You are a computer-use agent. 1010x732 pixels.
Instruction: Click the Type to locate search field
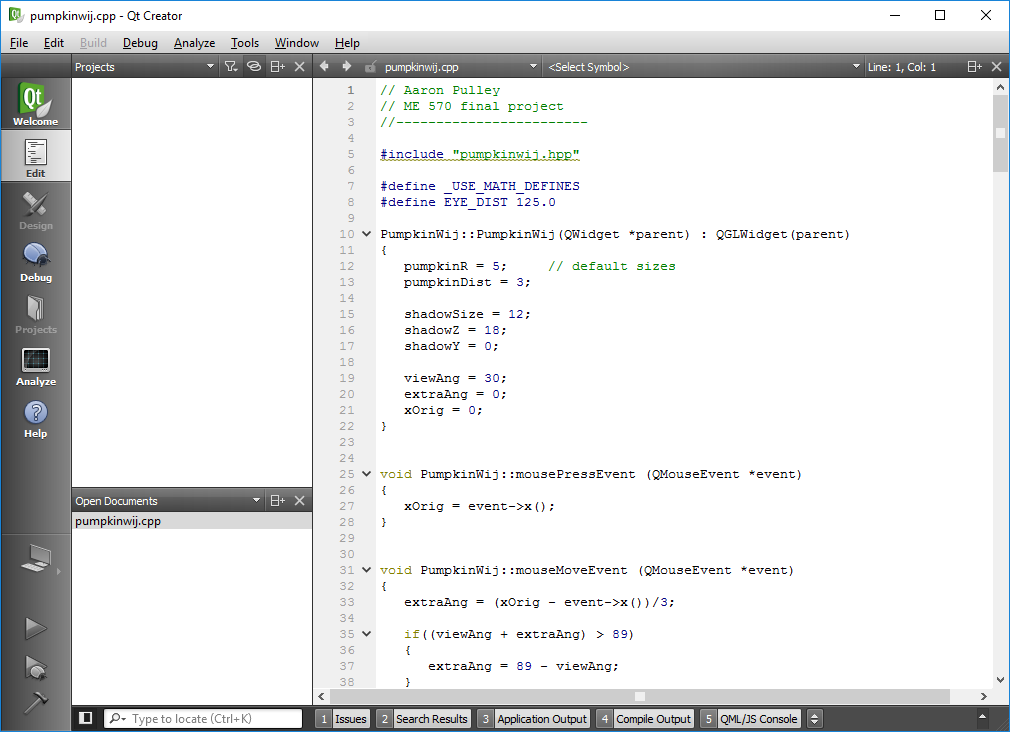coord(203,718)
